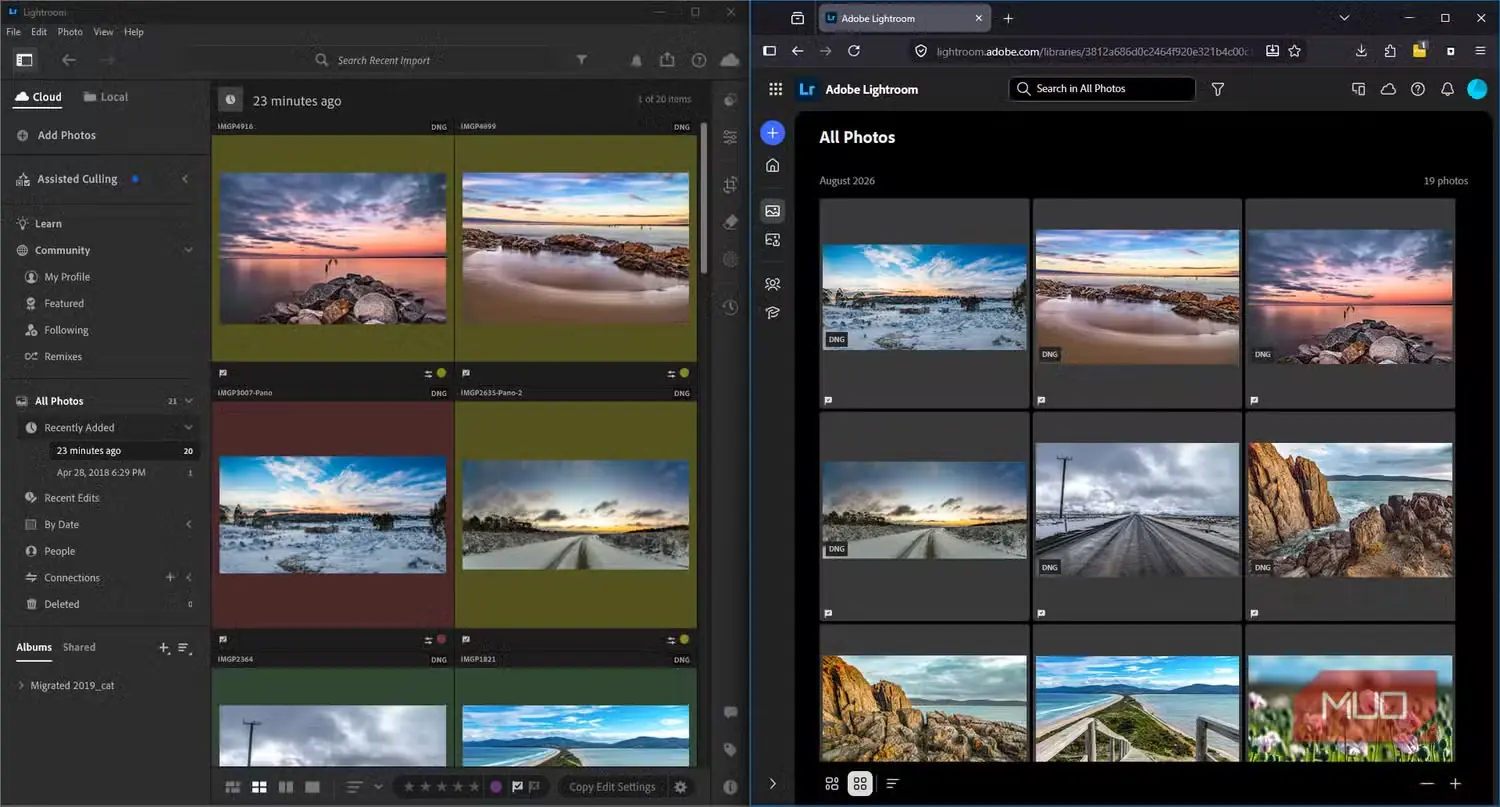Click the purple color label swatch
Image resolution: width=1500 pixels, height=807 pixels.
click(x=496, y=787)
